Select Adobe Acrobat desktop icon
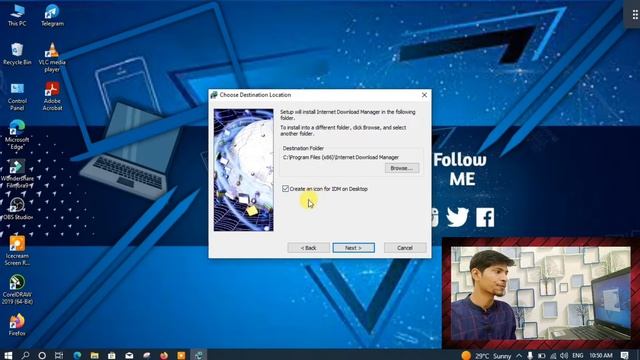The height and width of the screenshot is (360, 640). [x=52, y=96]
